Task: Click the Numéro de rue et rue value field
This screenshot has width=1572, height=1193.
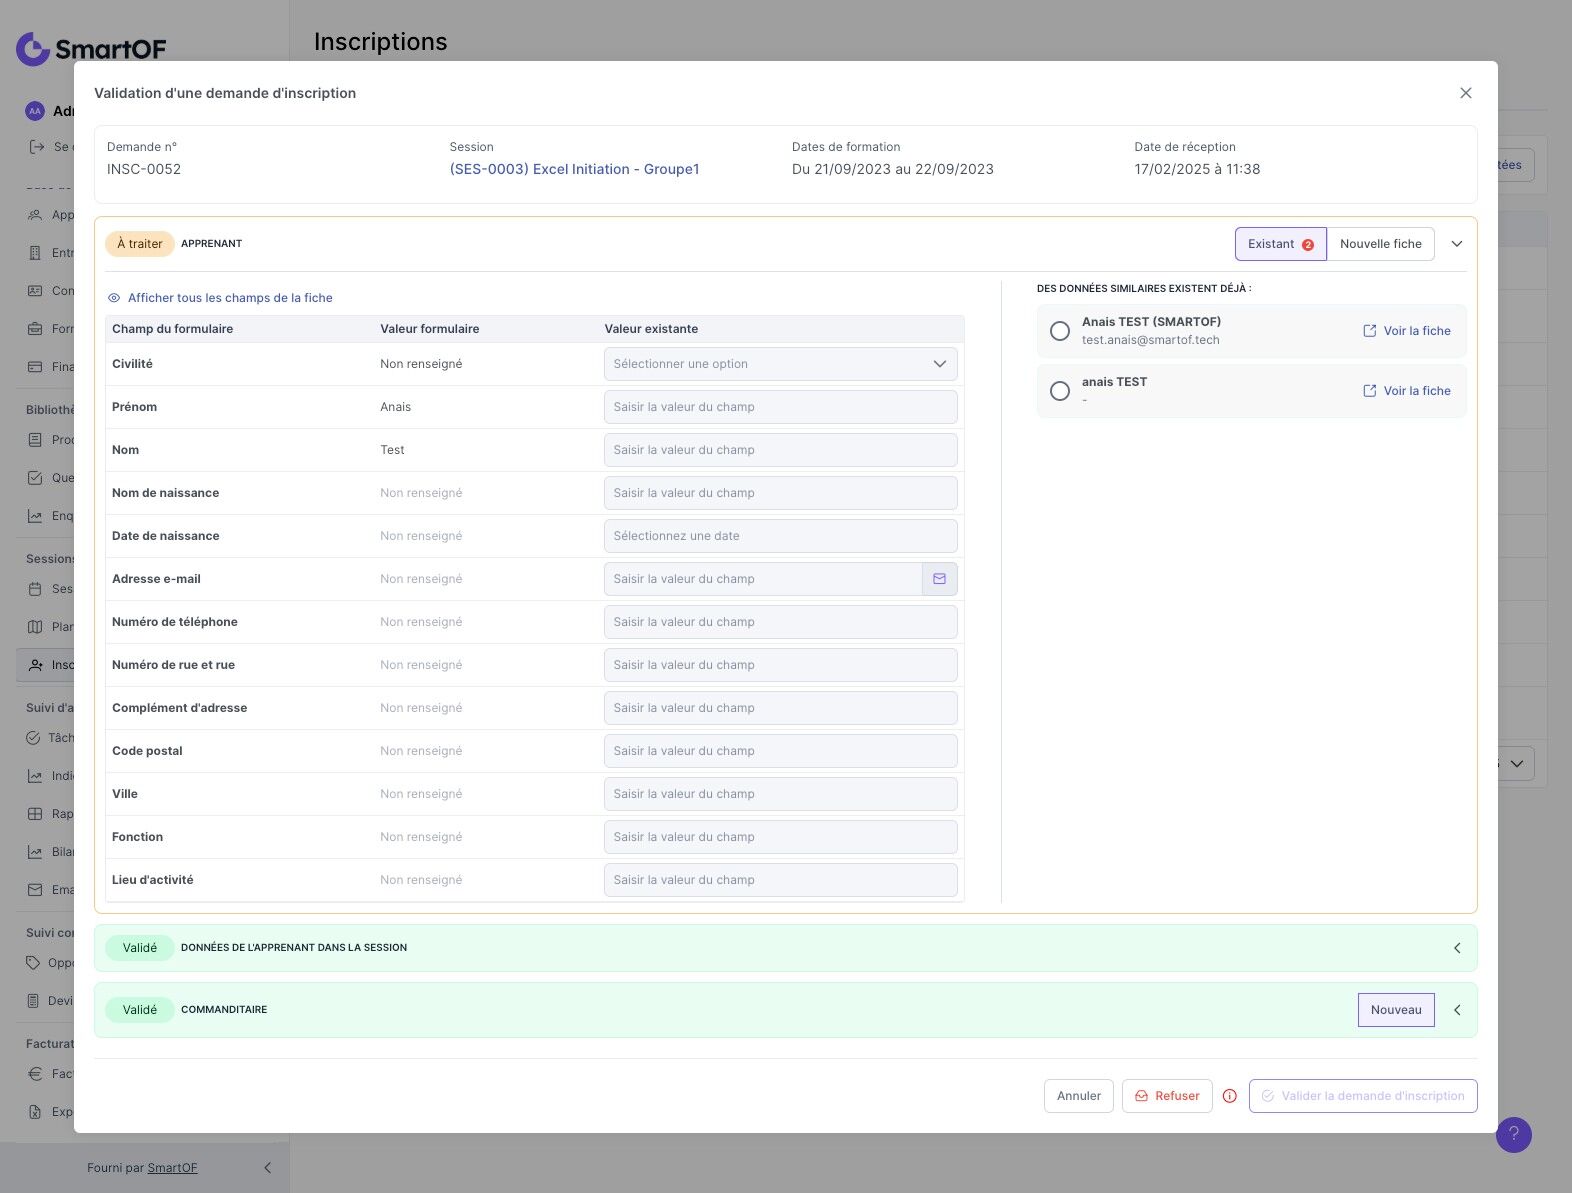Action: (x=780, y=665)
